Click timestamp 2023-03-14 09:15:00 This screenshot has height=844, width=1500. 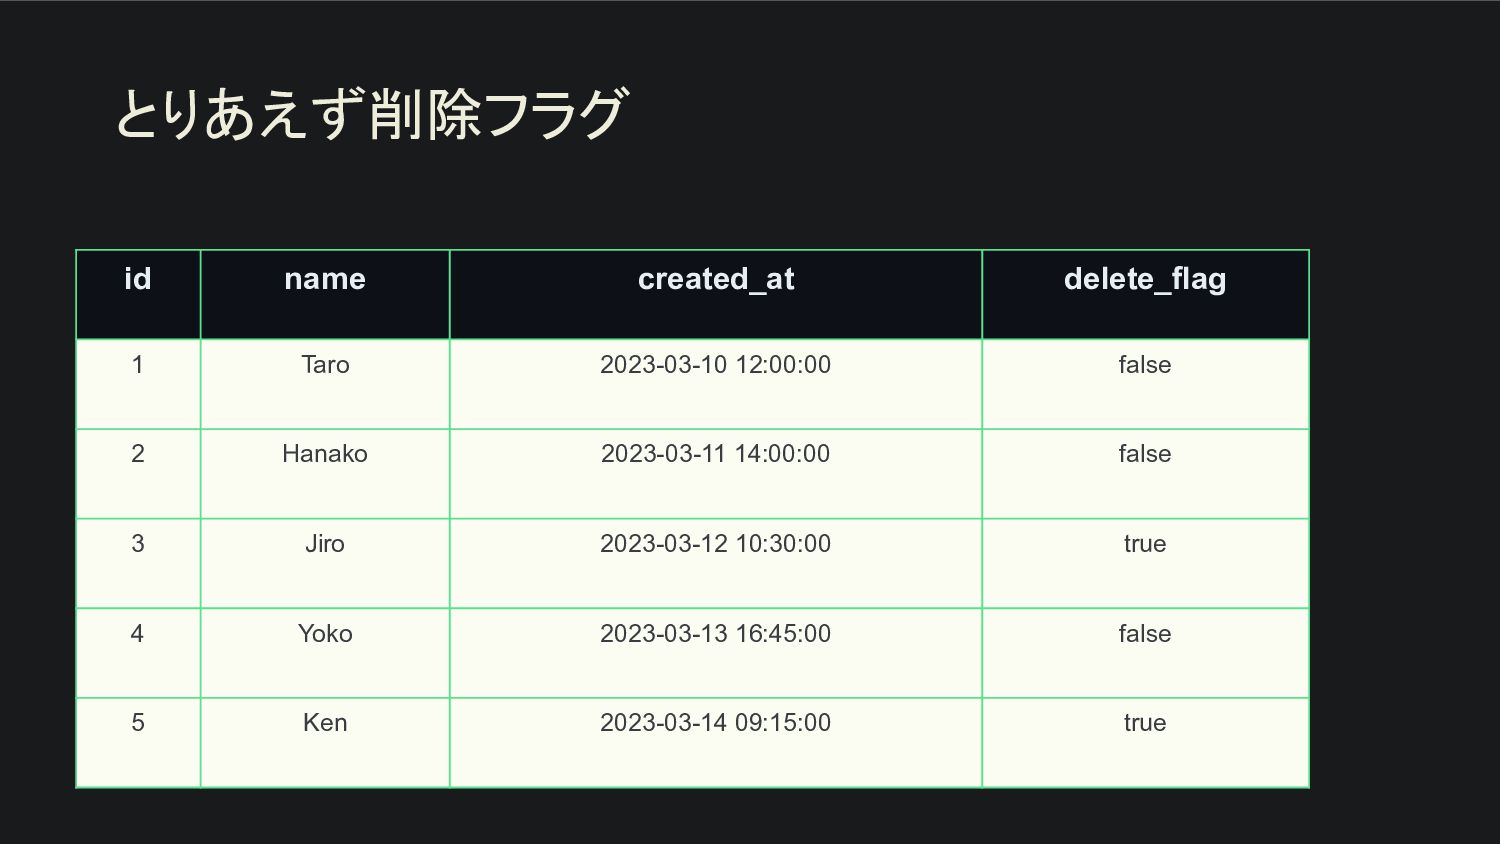coord(716,723)
